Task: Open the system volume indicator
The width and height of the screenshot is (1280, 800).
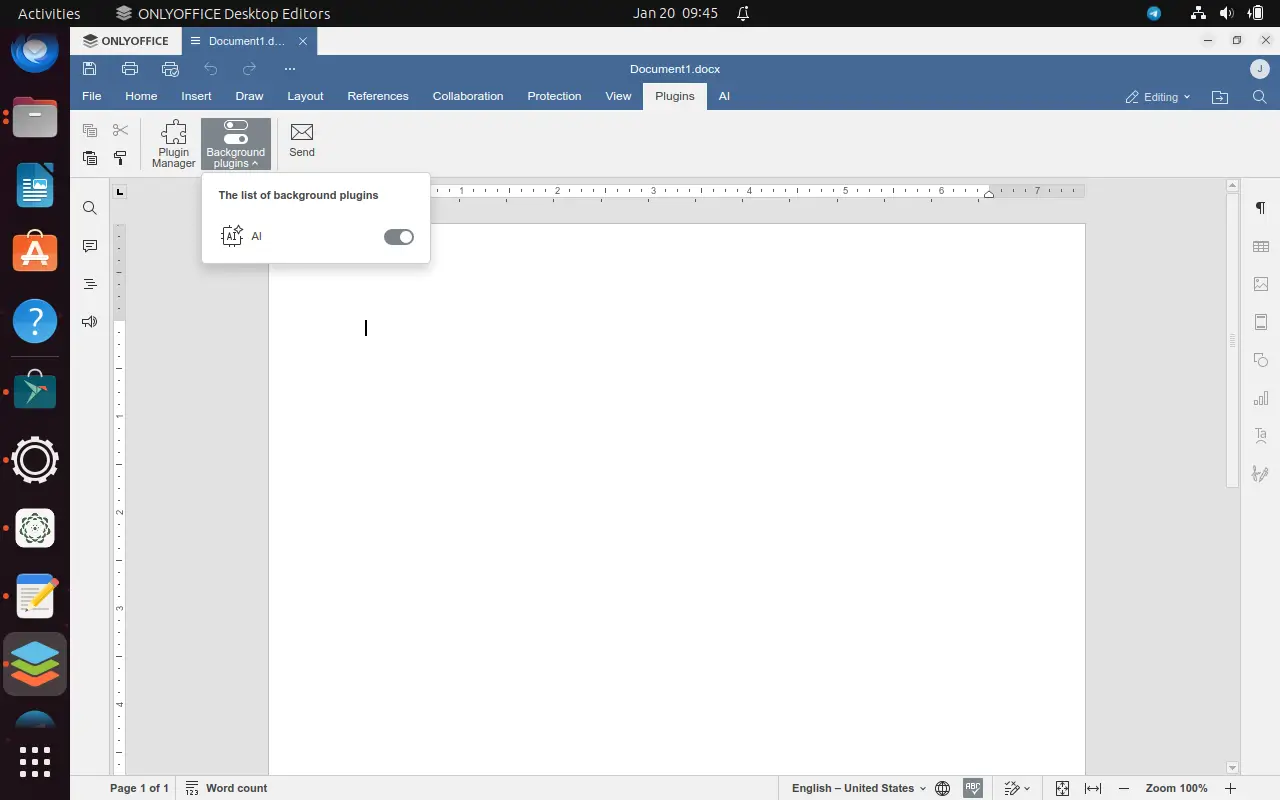Action: (x=1227, y=13)
